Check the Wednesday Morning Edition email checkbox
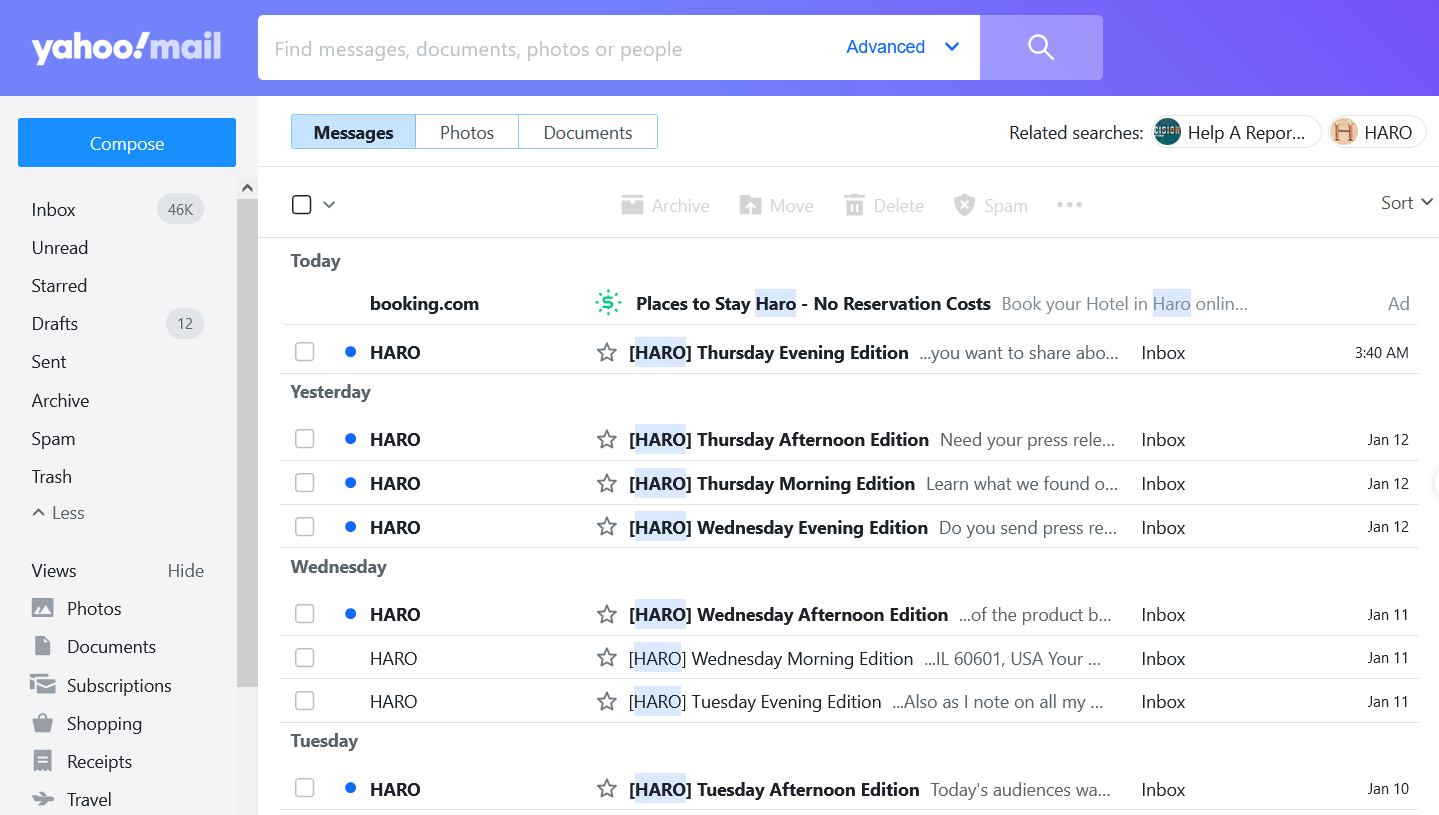The image size is (1439, 815). coord(305,658)
